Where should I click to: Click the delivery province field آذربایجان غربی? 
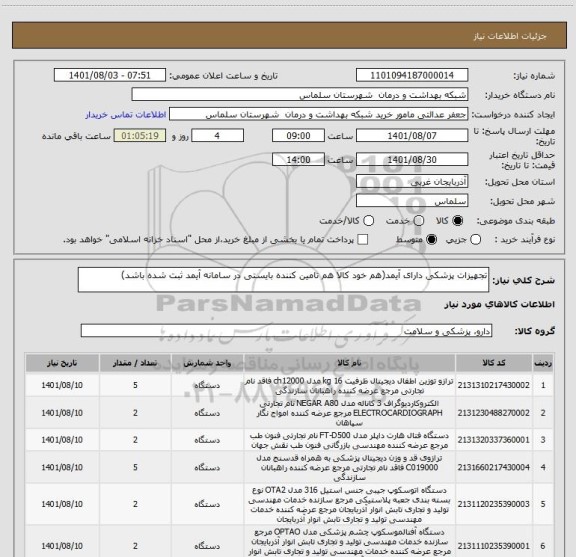(412, 182)
